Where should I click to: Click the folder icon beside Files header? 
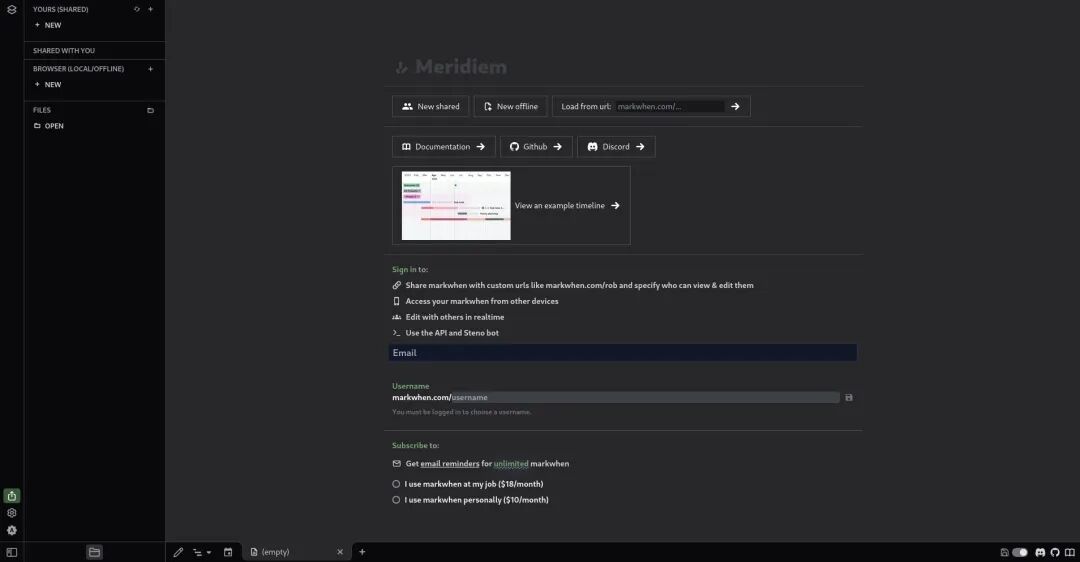click(150, 110)
